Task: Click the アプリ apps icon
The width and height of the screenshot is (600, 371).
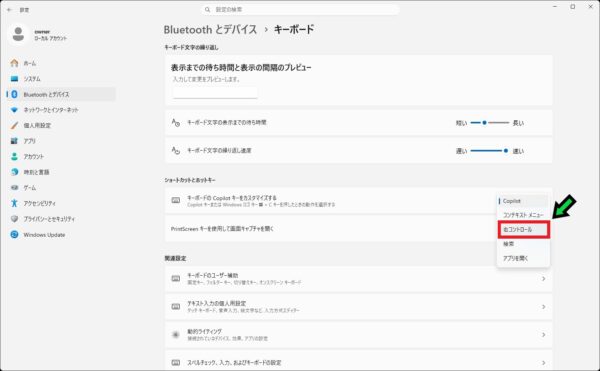Action: click(14, 141)
